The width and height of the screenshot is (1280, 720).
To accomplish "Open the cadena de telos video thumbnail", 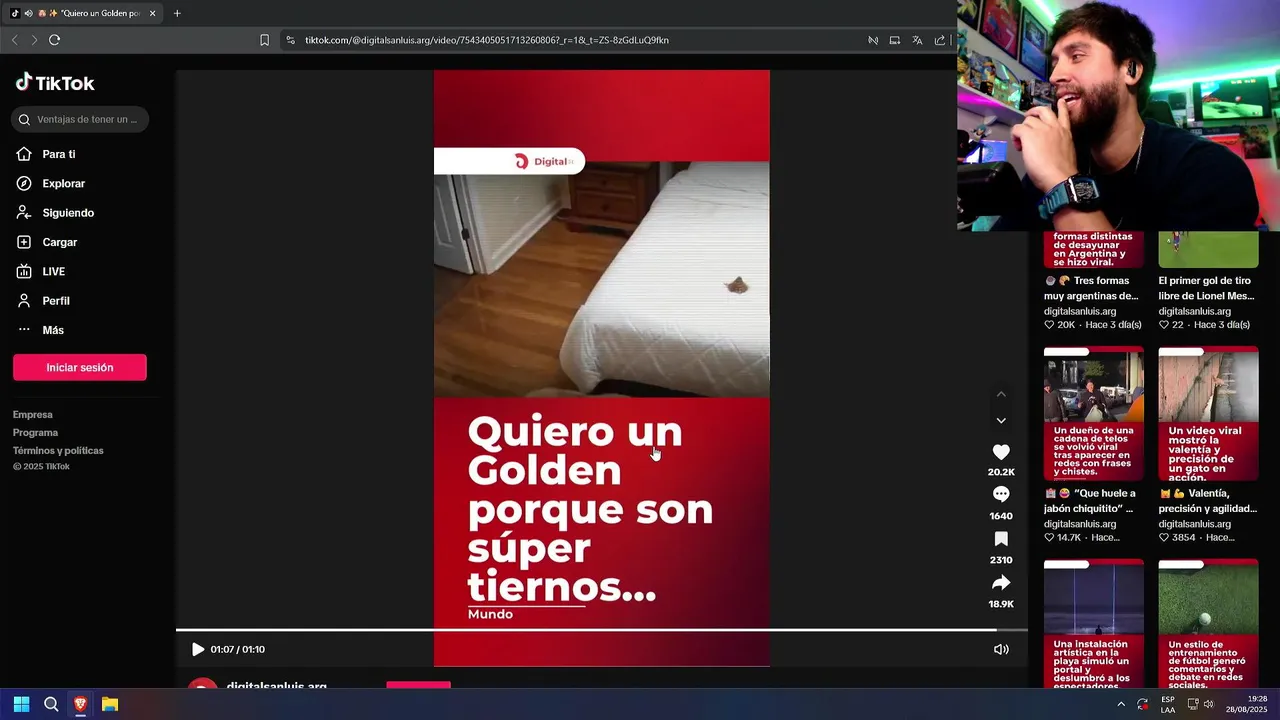I will pyautogui.click(x=1094, y=414).
